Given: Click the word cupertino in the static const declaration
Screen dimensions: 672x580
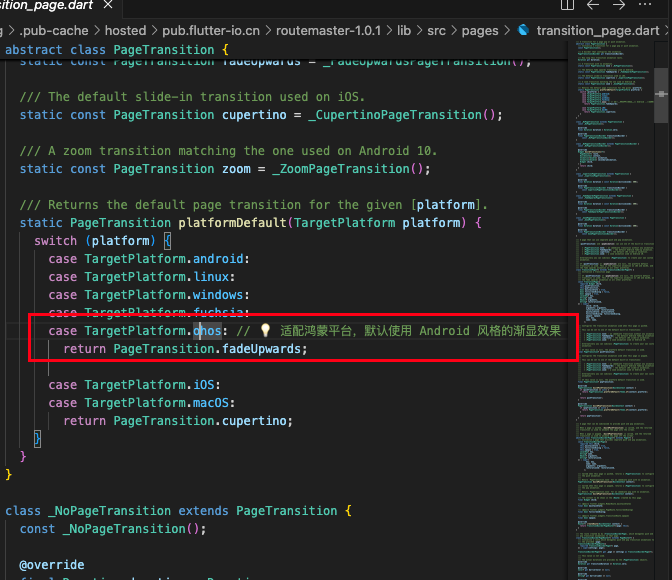Looking at the screenshot, I should tap(254, 115).
